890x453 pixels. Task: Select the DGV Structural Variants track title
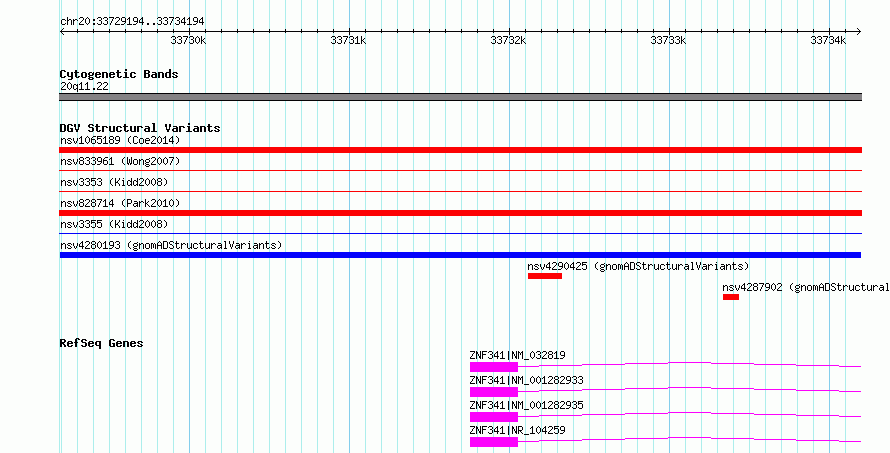pyautogui.click(x=140, y=128)
